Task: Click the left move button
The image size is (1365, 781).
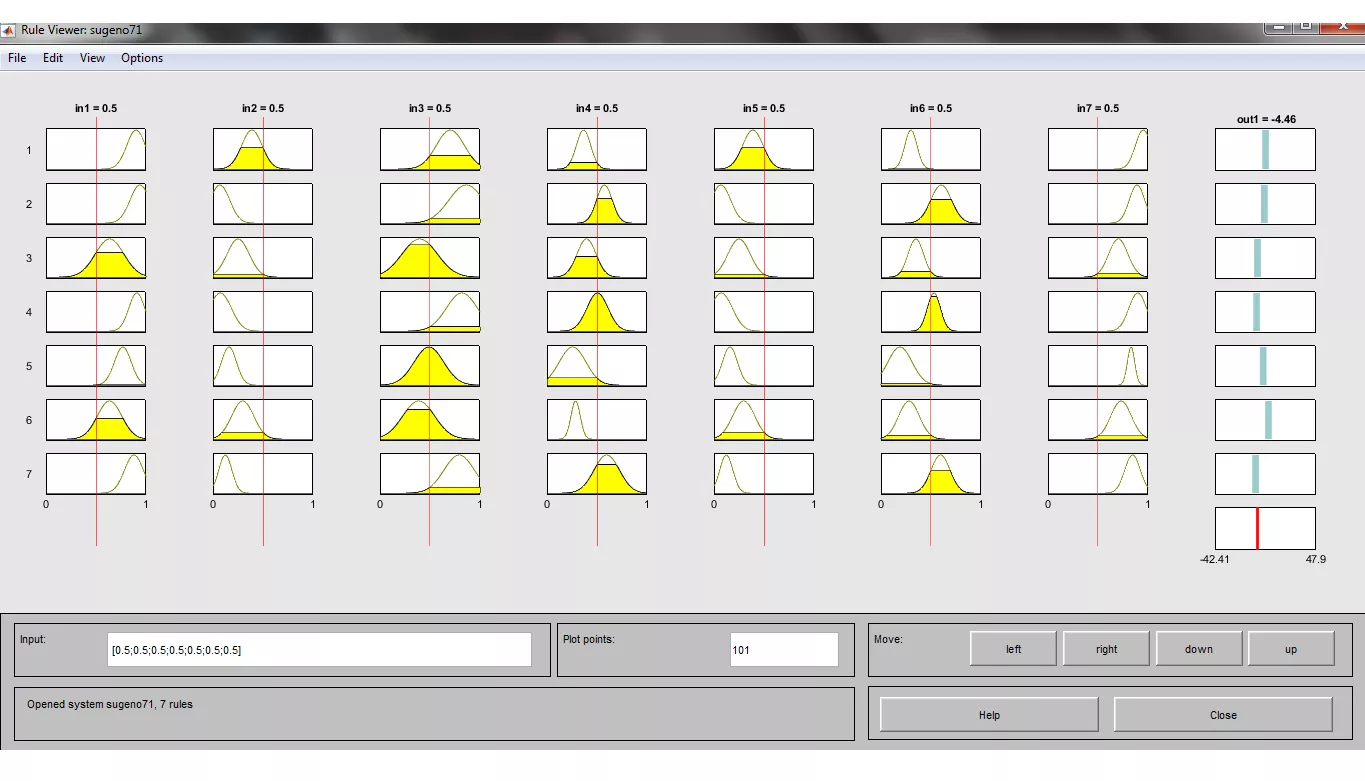Action: point(1013,649)
